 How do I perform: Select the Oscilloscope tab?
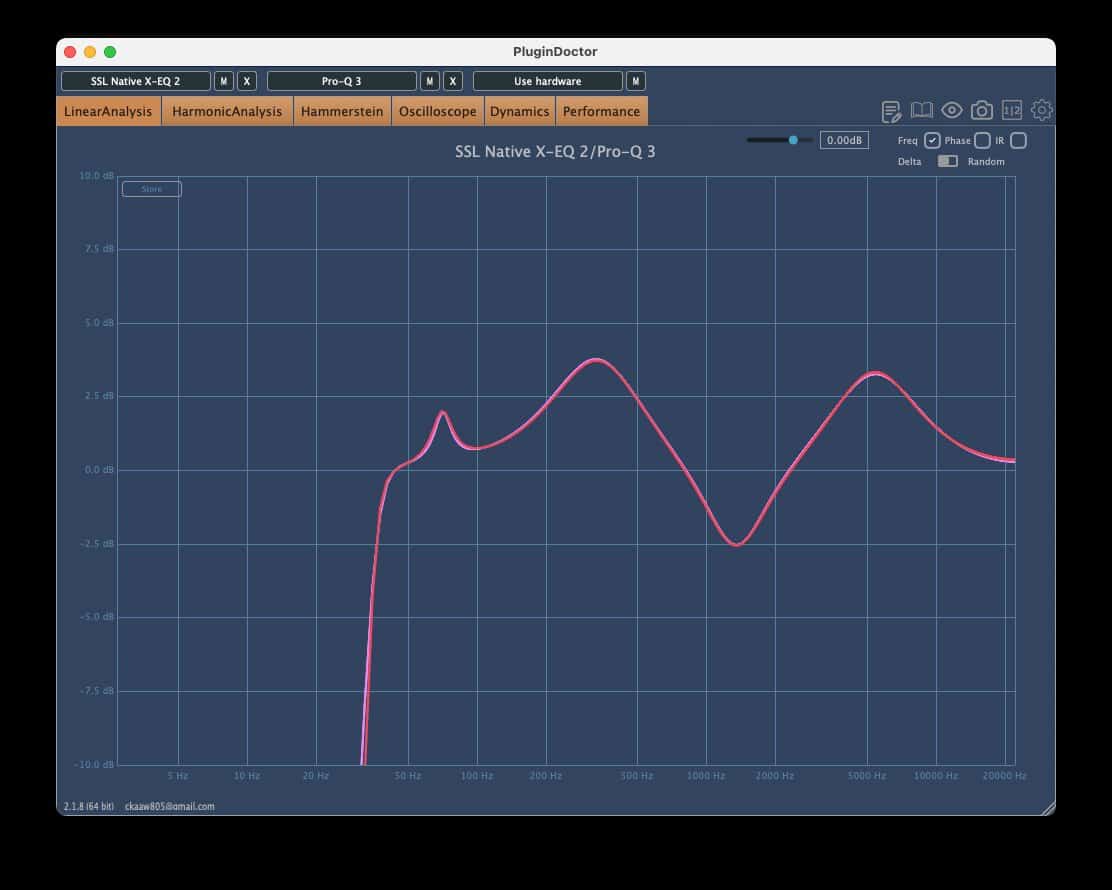pyautogui.click(x=438, y=111)
